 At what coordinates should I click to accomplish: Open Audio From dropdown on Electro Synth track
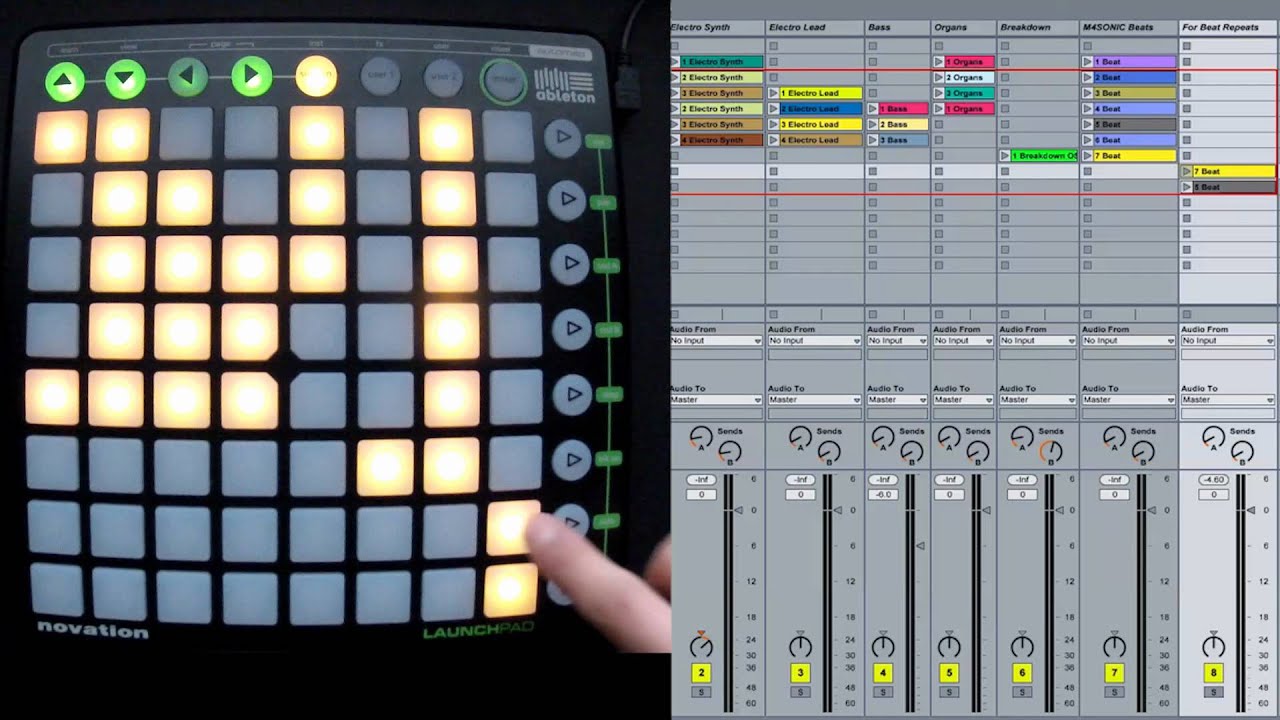click(716, 341)
